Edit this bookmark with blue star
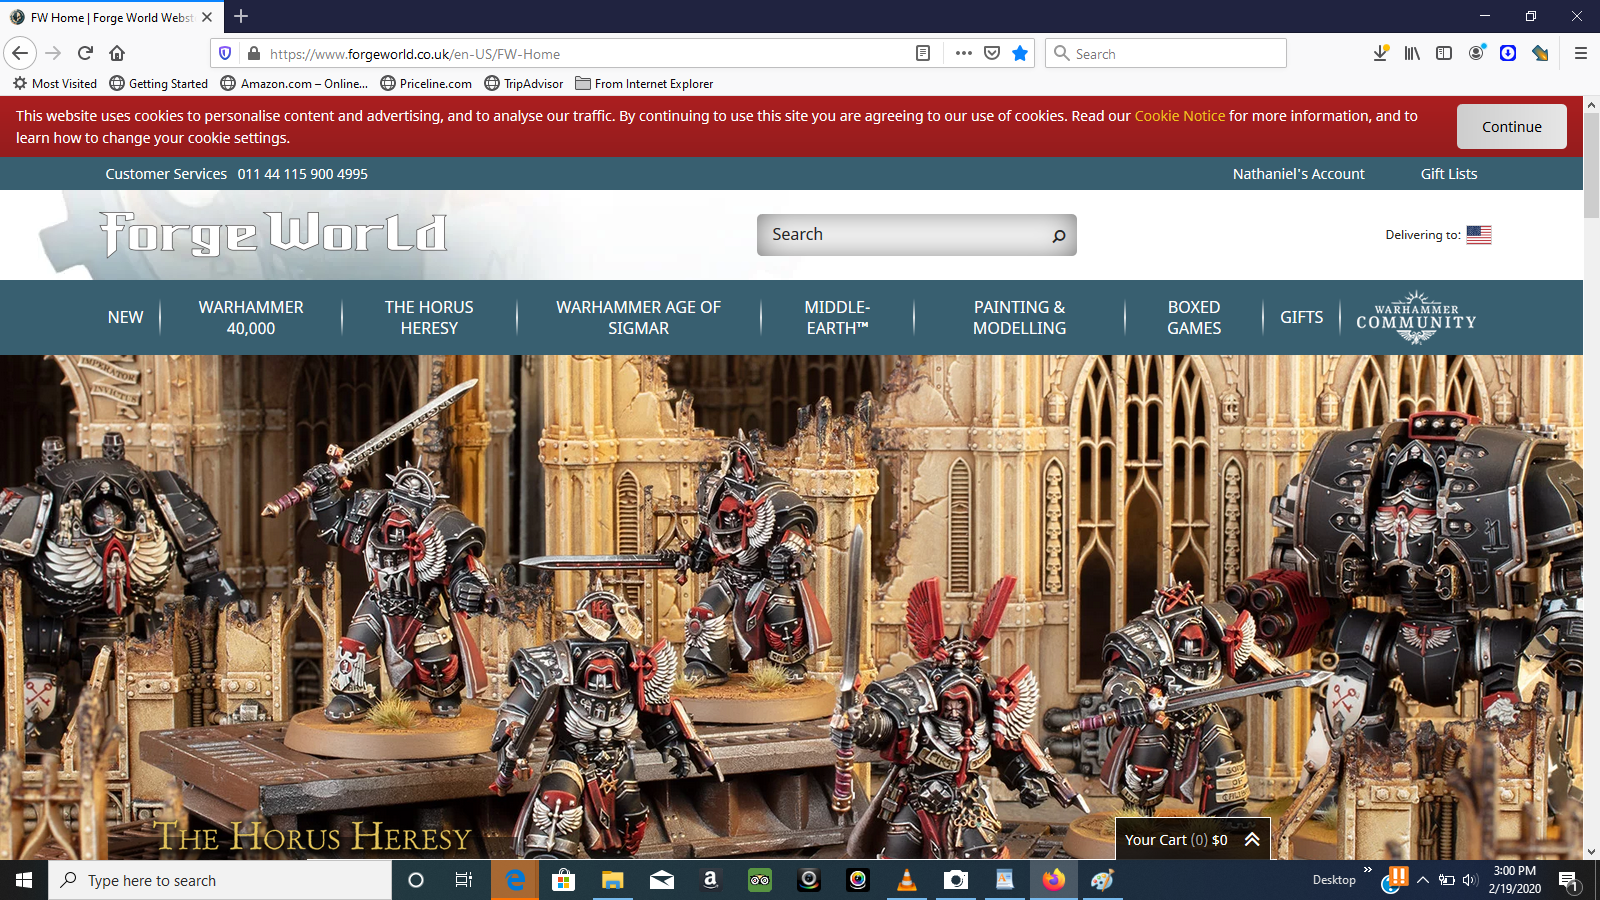 click(1020, 53)
